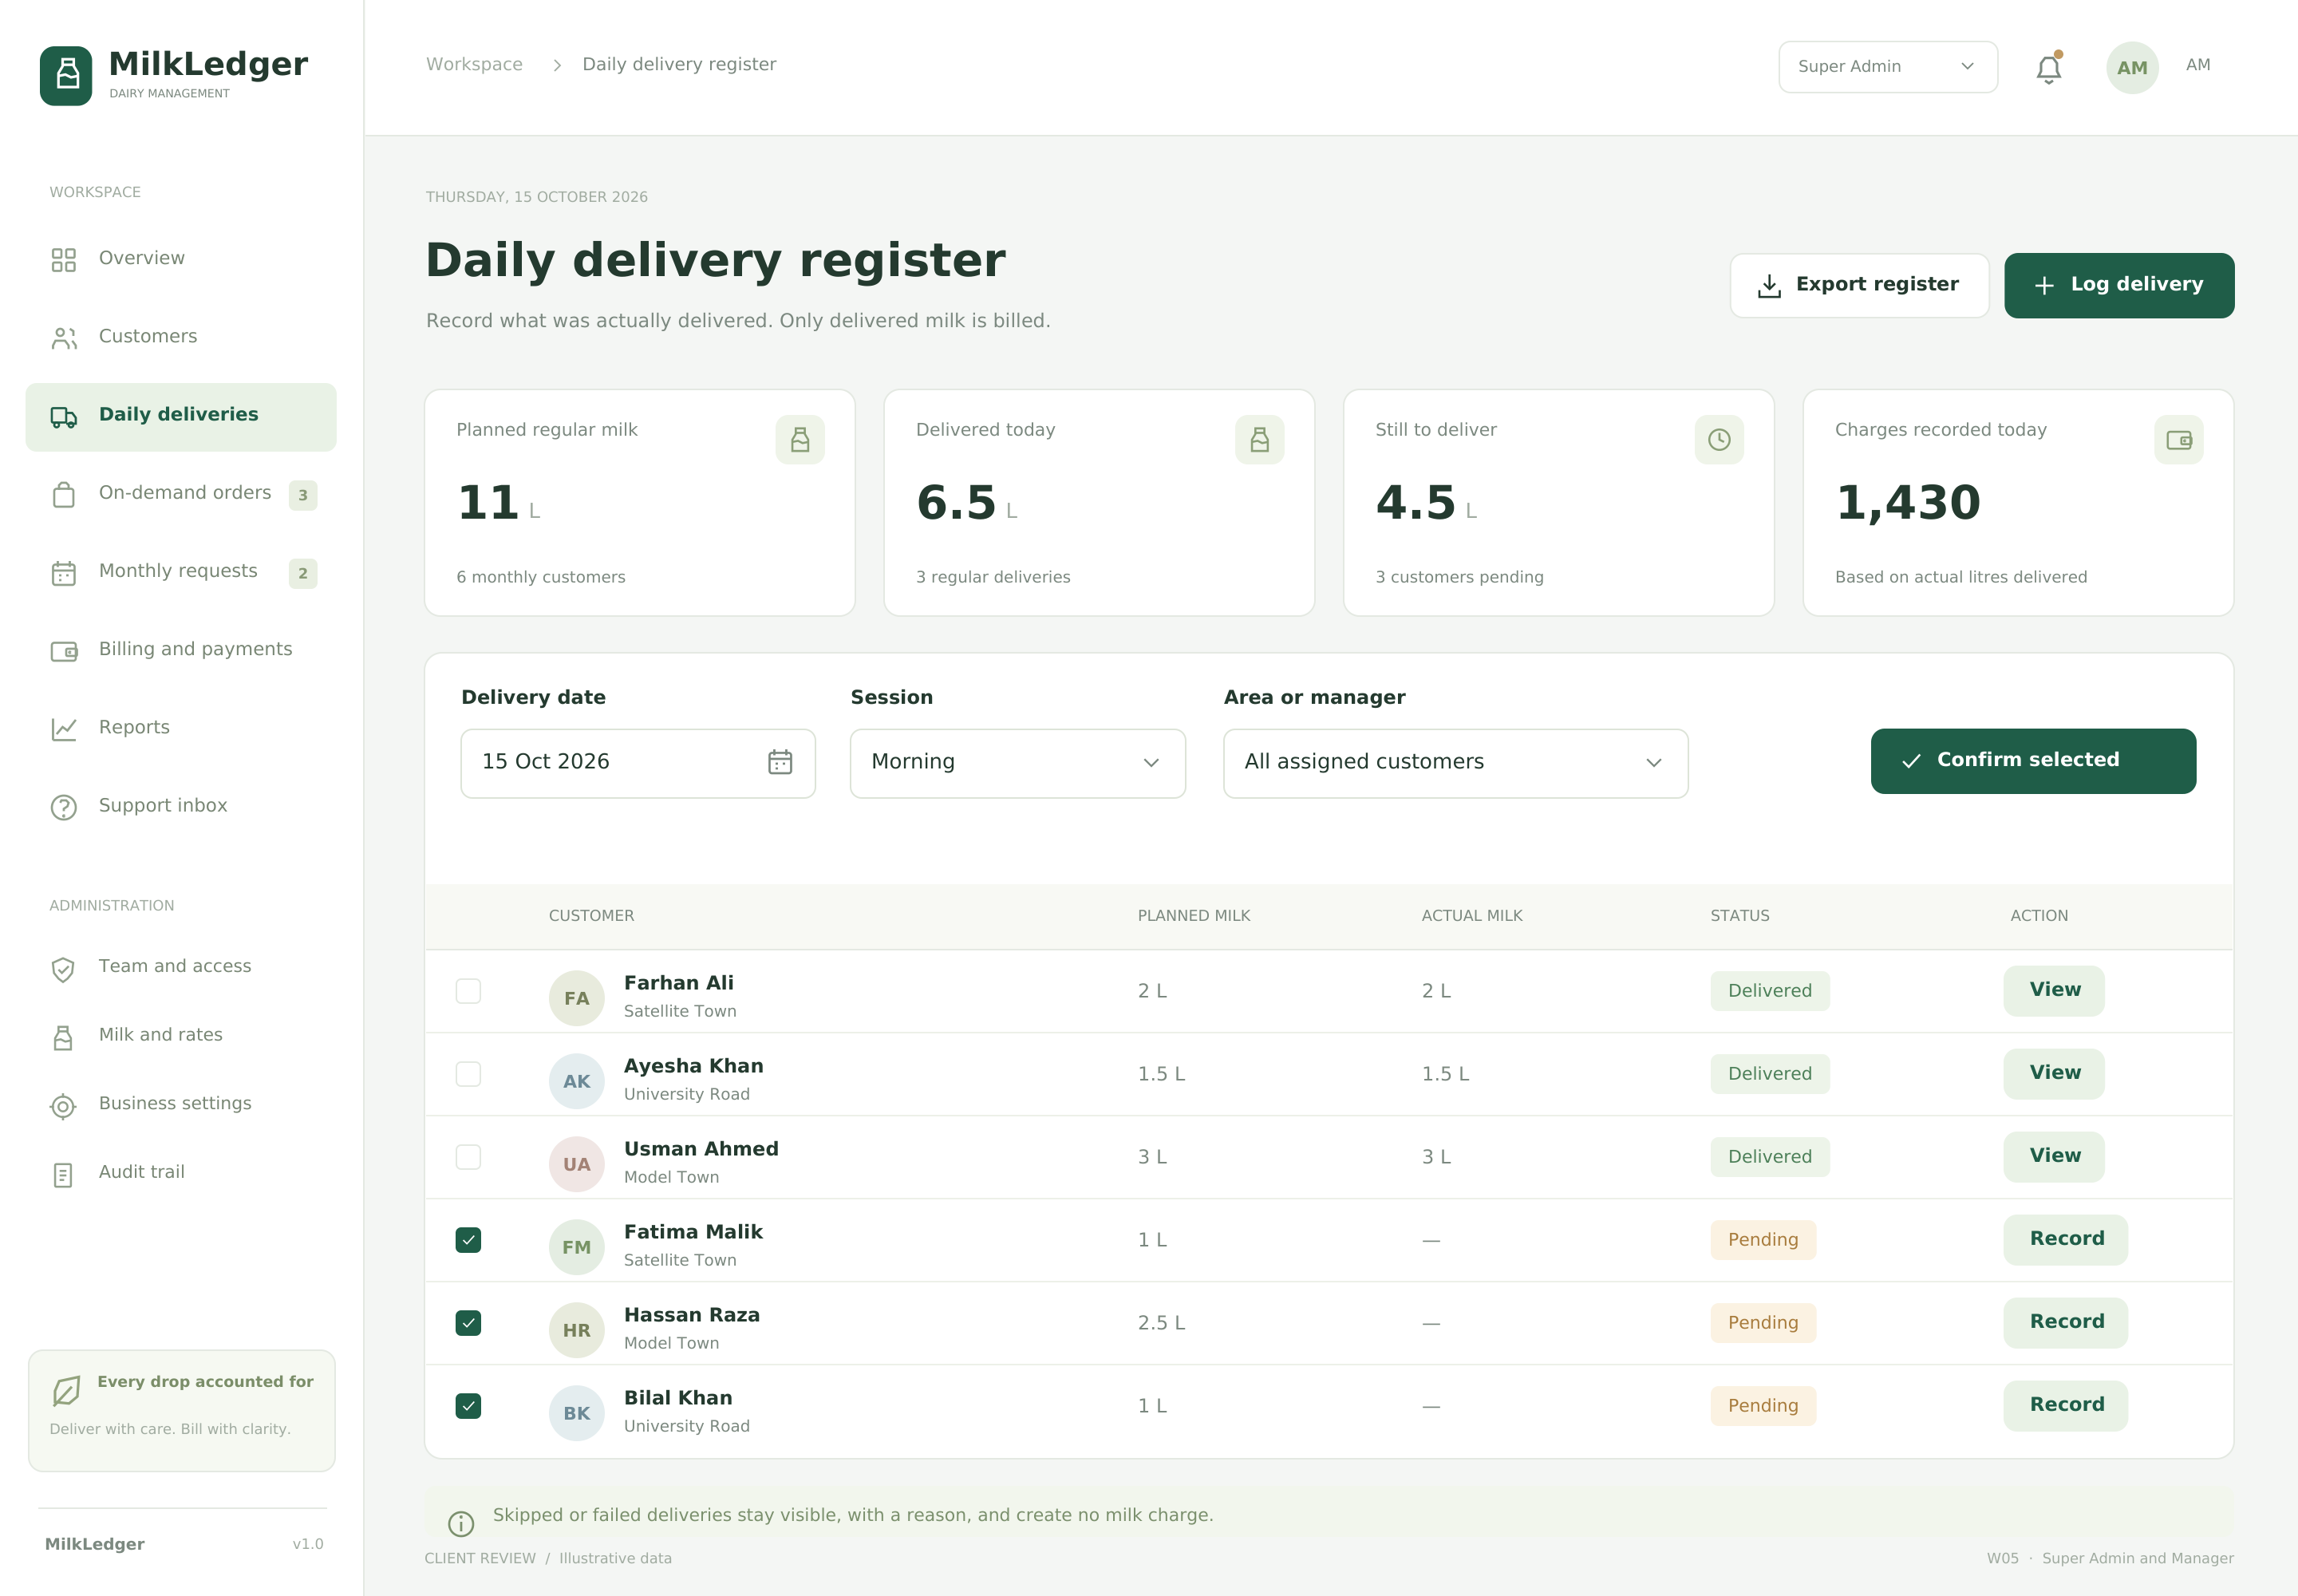
Task: Click the bottle icon on Delivered today card
Action: (x=1259, y=440)
